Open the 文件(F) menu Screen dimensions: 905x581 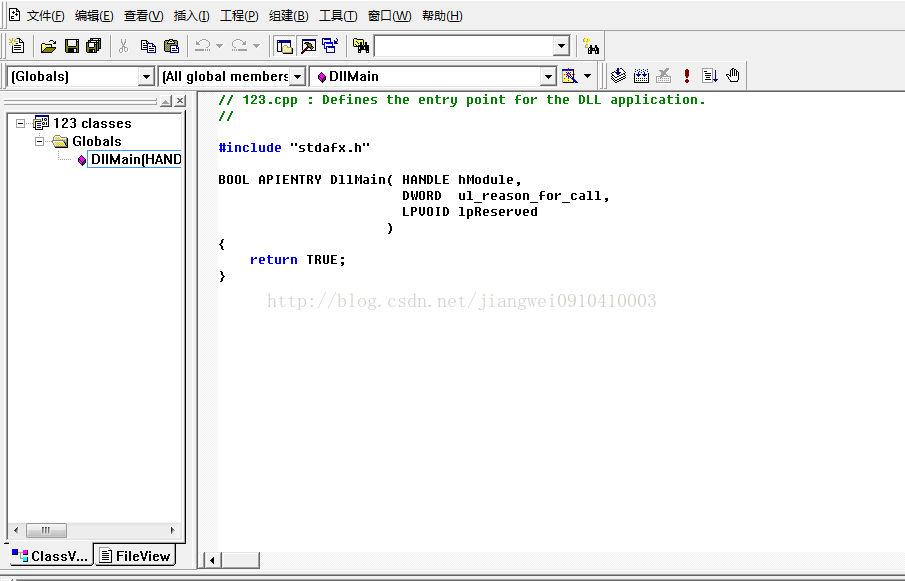46,16
